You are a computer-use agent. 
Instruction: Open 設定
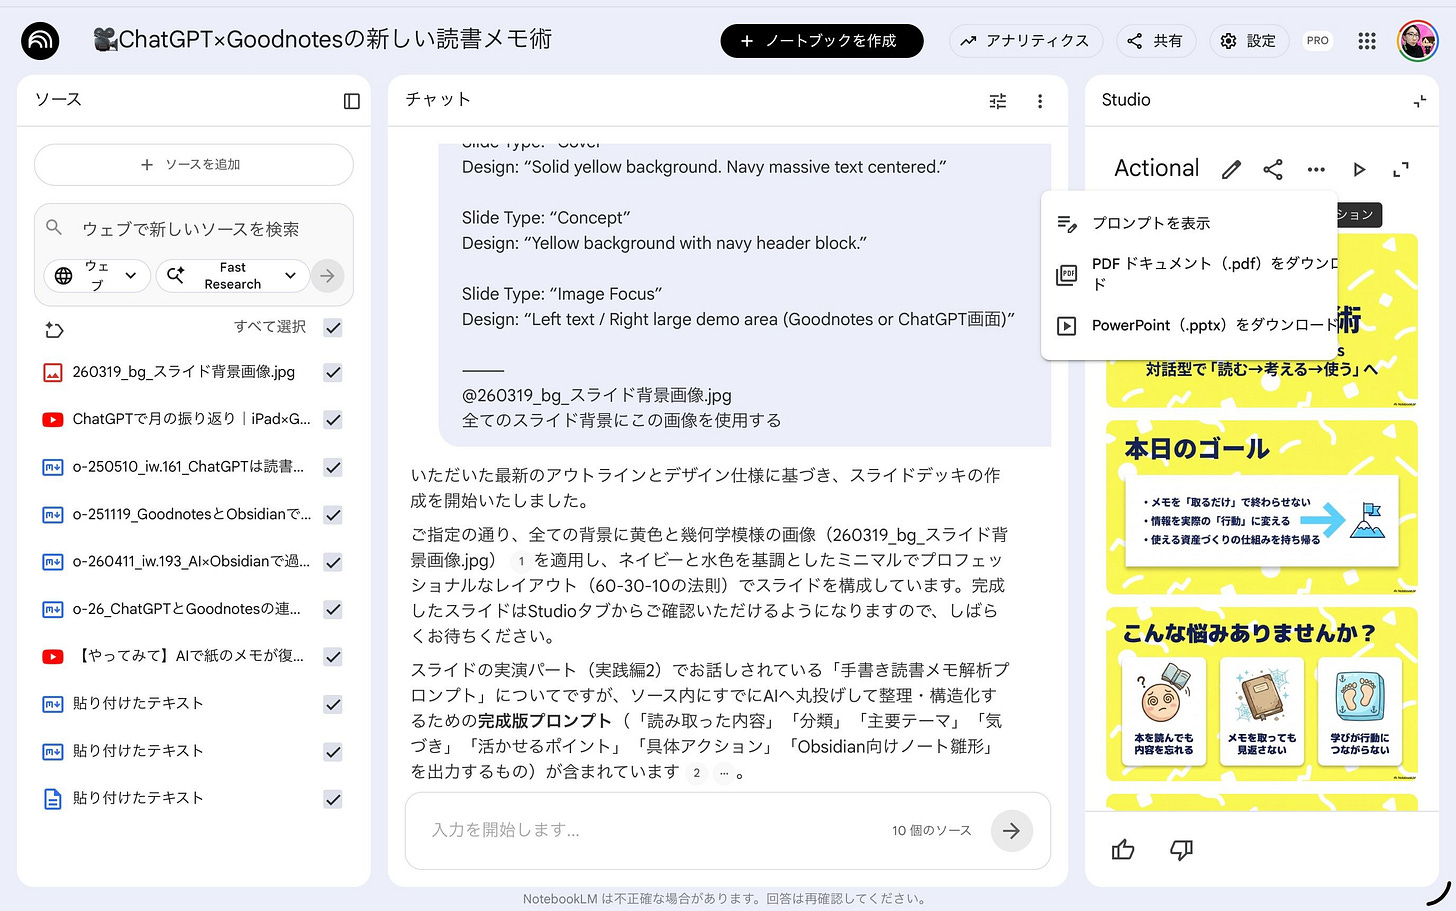(x=1248, y=41)
